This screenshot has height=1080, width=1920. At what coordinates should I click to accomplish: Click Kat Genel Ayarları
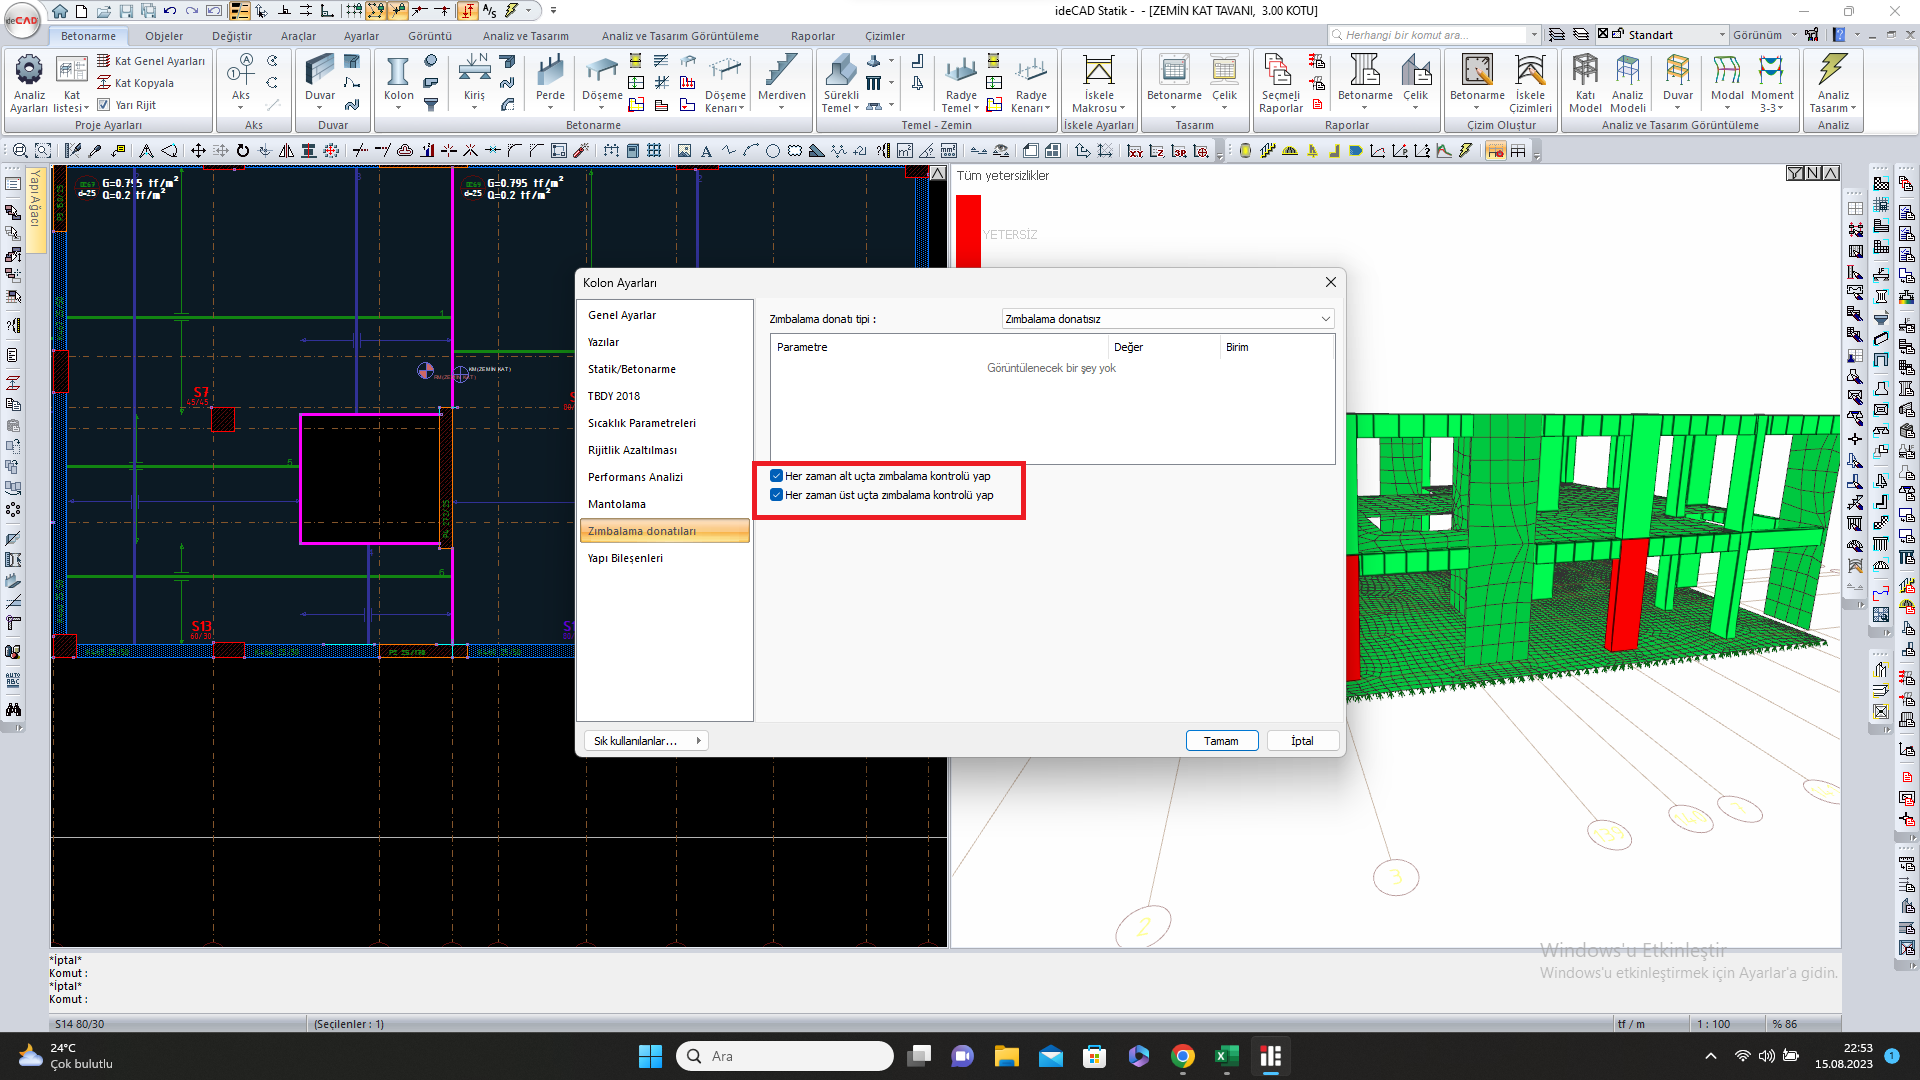(x=151, y=61)
